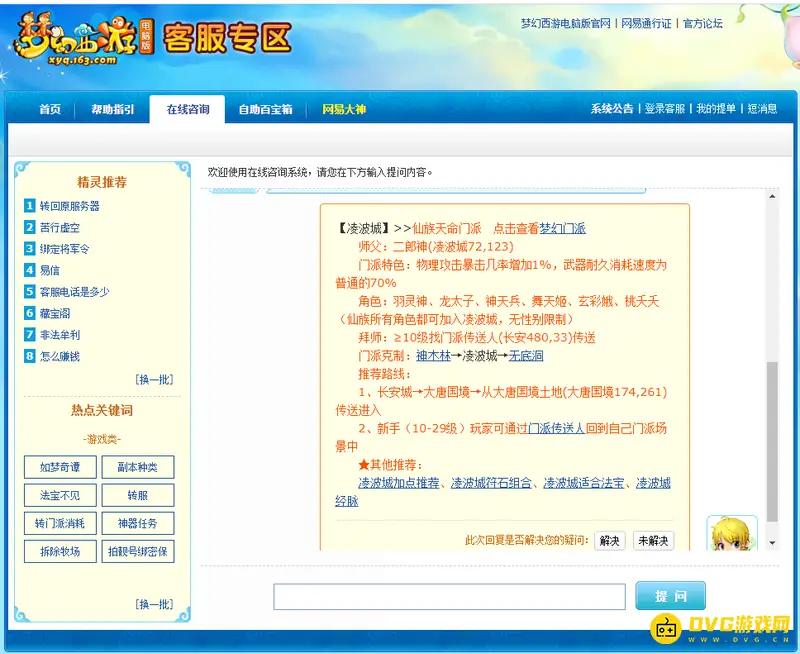The image size is (800, 654).
Task: Open the 无底洞 faction link
Action: [526, 356]
